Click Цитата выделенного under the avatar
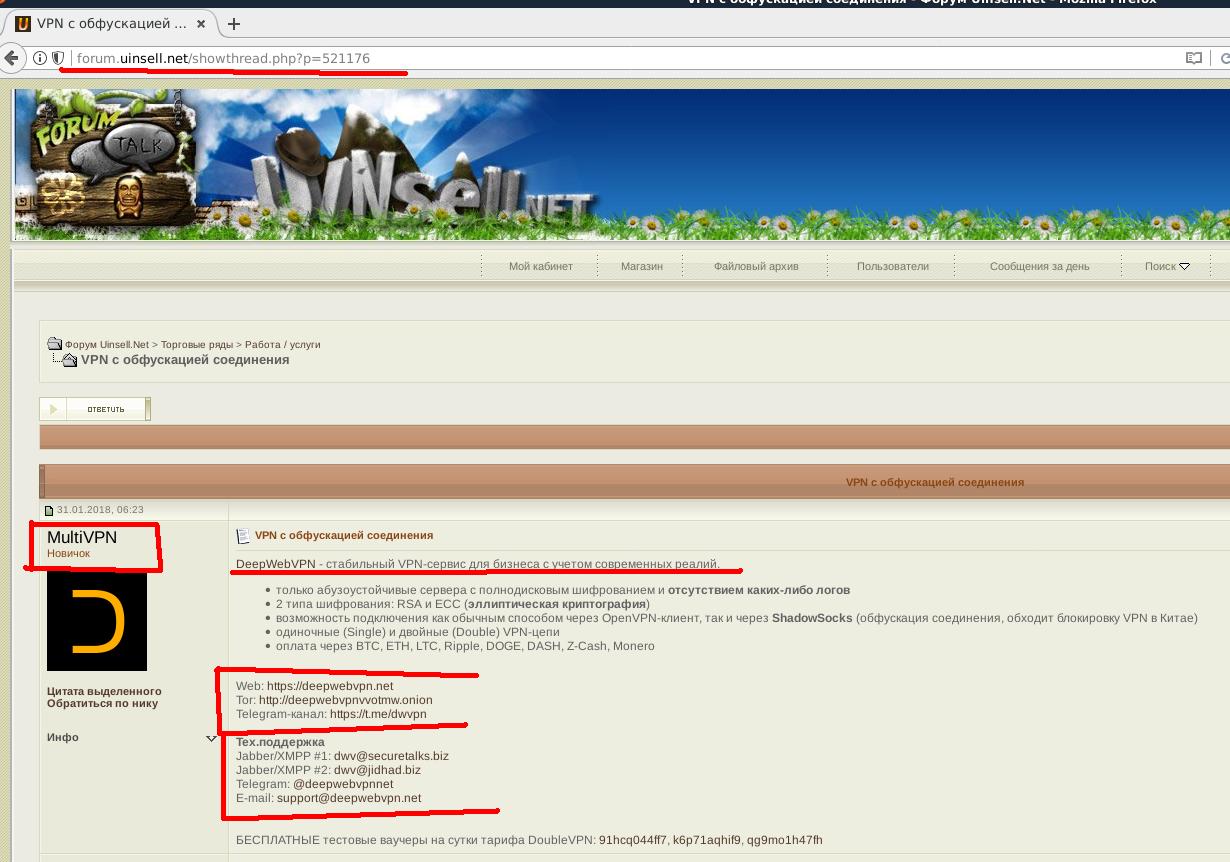The height and width of the screenshot is (862, 1230). tap(104, 691)
